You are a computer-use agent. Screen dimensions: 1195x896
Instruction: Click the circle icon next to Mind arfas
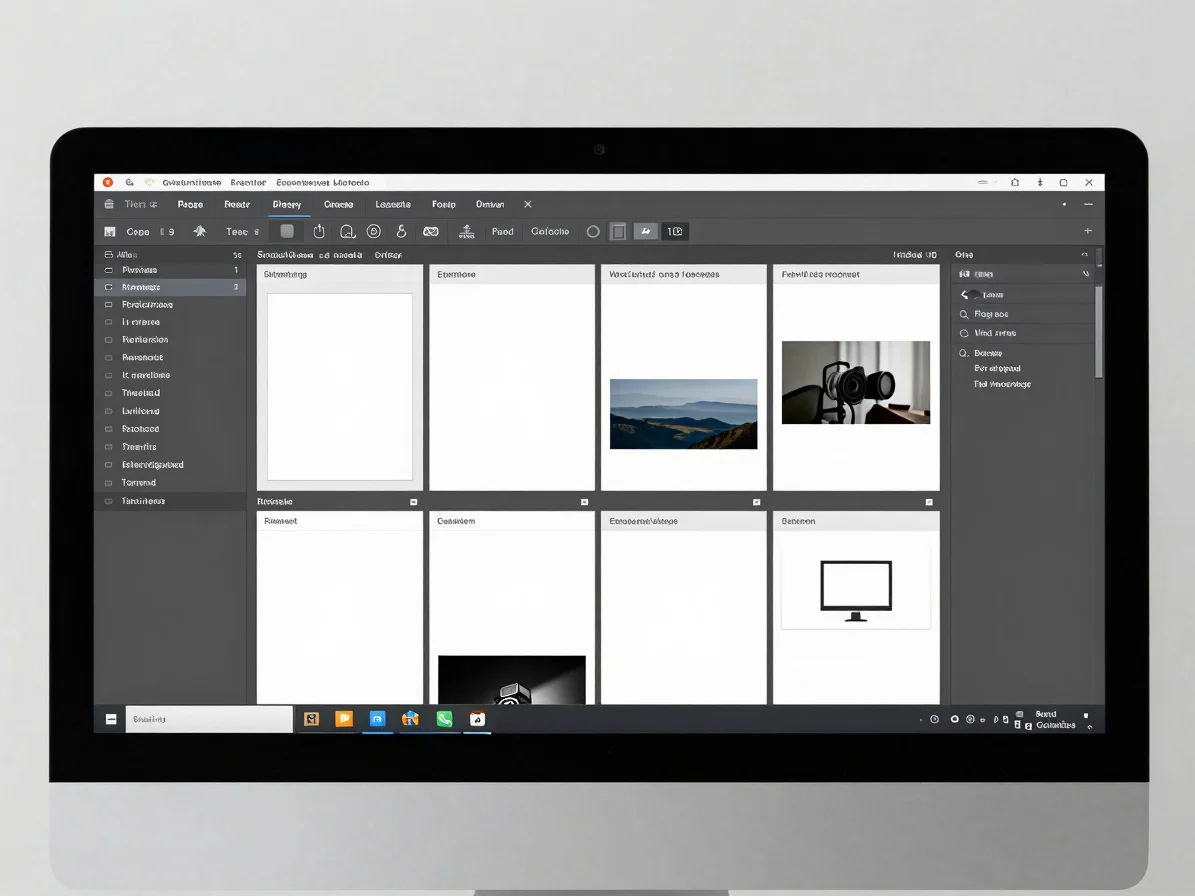(x=964, y=333)
